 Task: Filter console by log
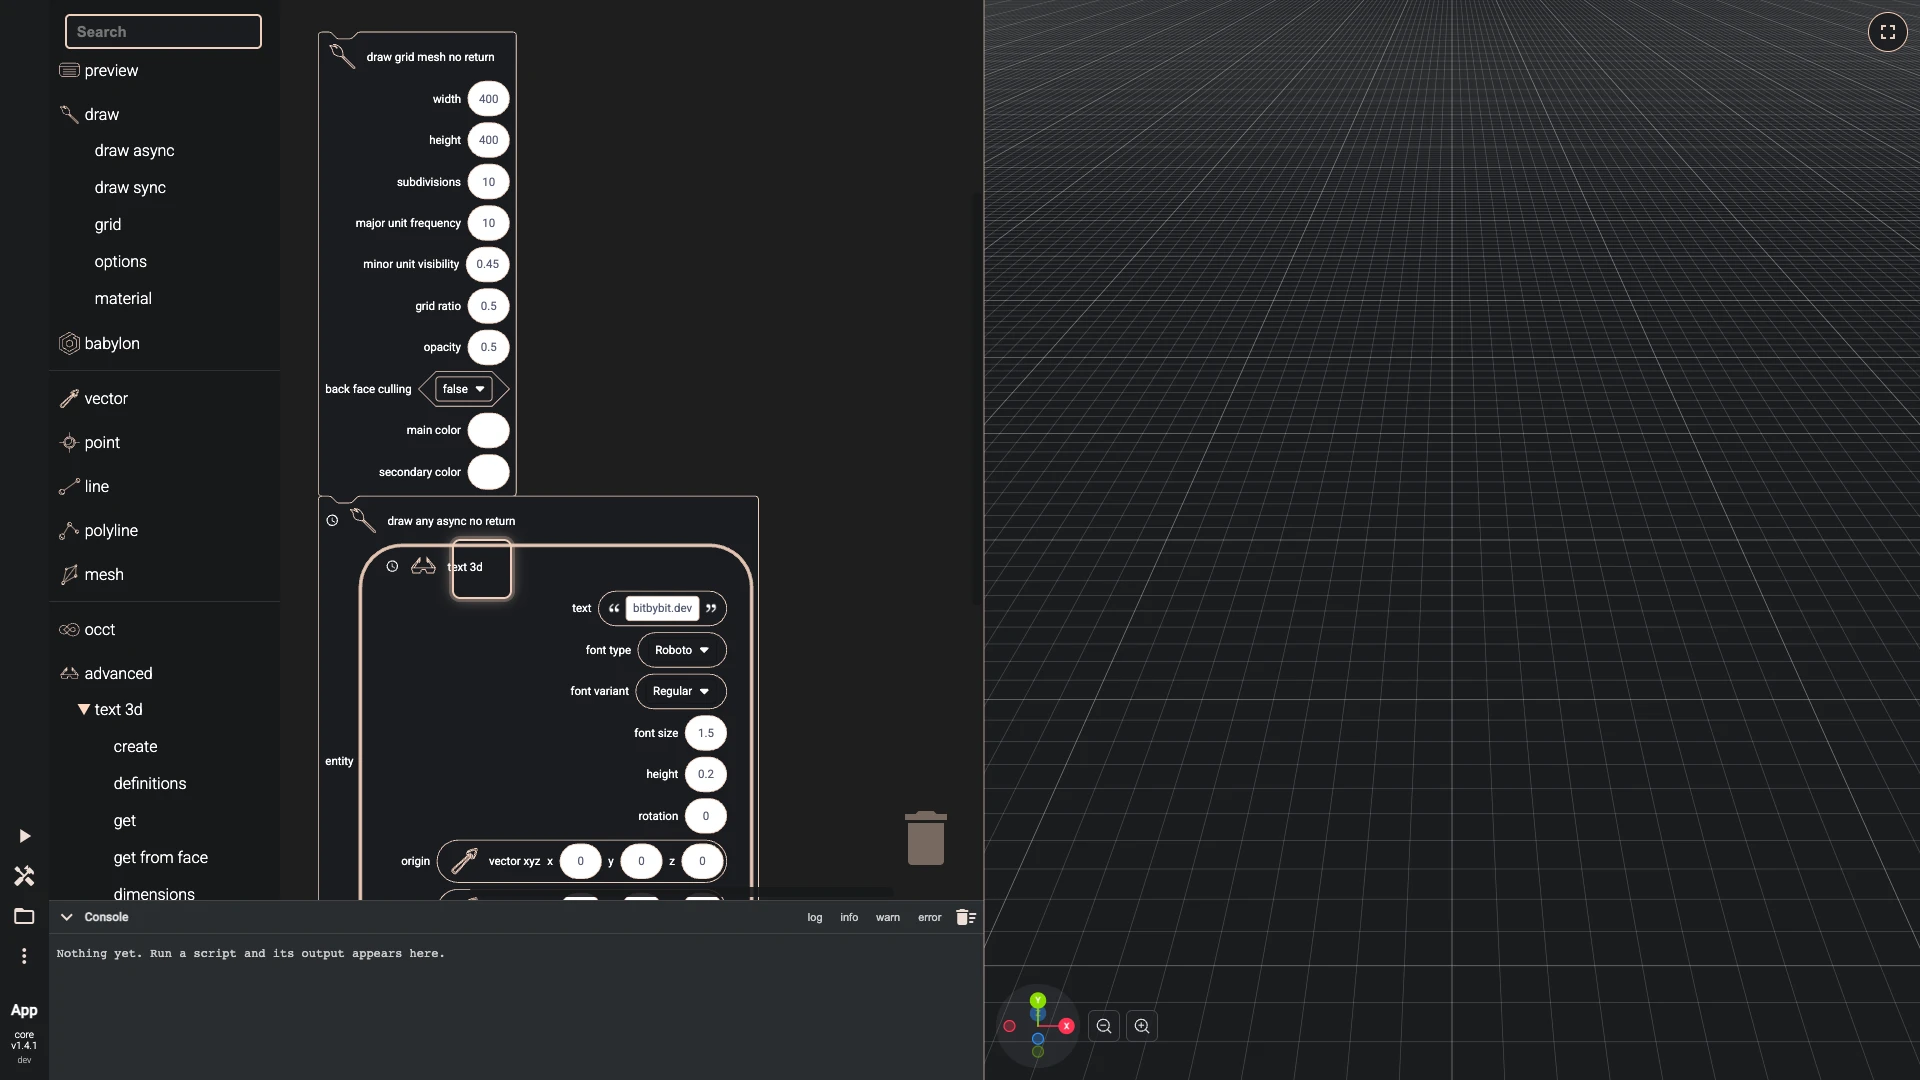click(815, 917)
